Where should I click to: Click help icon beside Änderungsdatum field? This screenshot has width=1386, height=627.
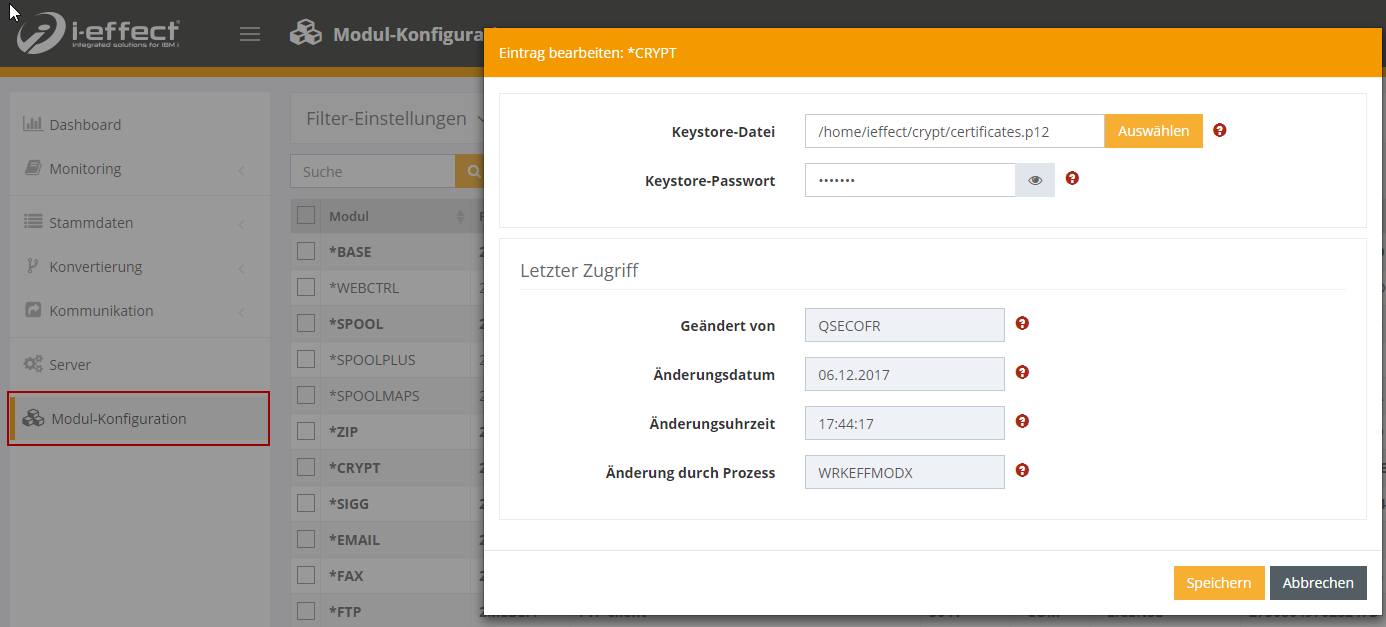pos(1022,373)
